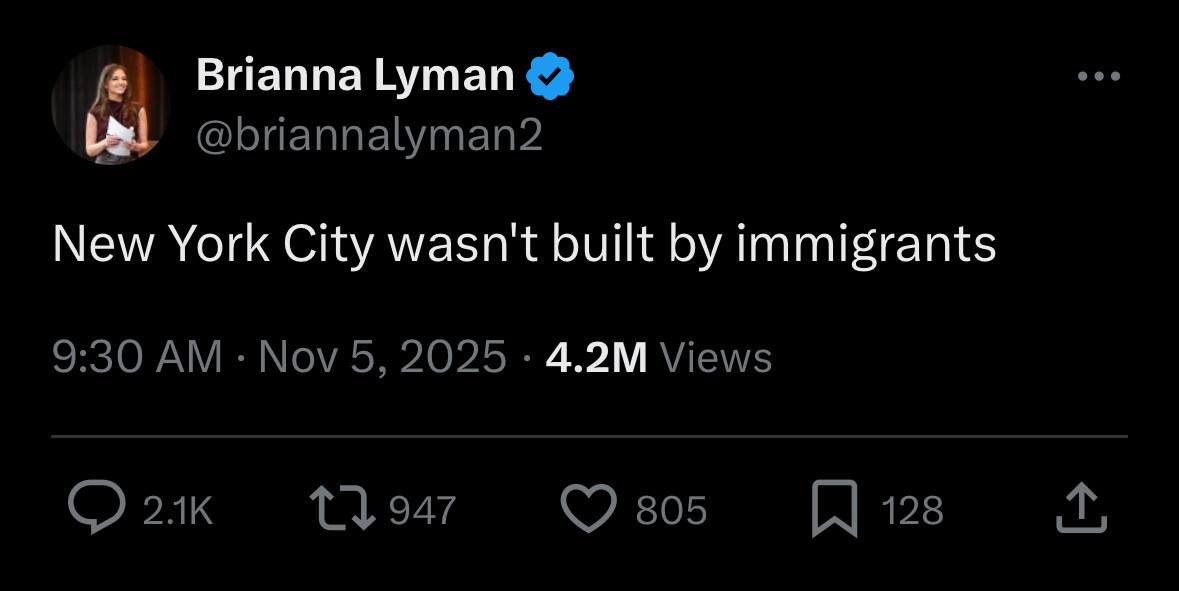The height and width of the screenshot is (591, 1179).
Task: Click the 128 bookmarks count
Action: [912, 511]
